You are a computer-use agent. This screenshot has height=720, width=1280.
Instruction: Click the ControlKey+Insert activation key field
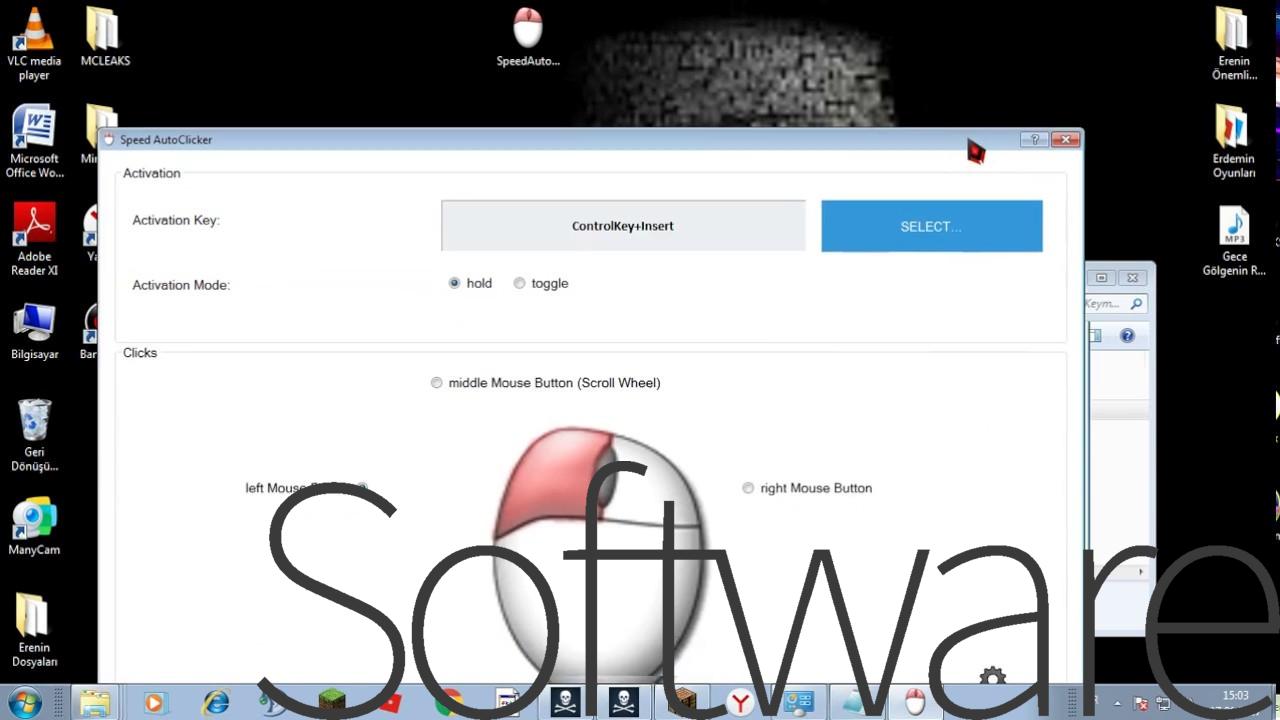pos(623,226)
